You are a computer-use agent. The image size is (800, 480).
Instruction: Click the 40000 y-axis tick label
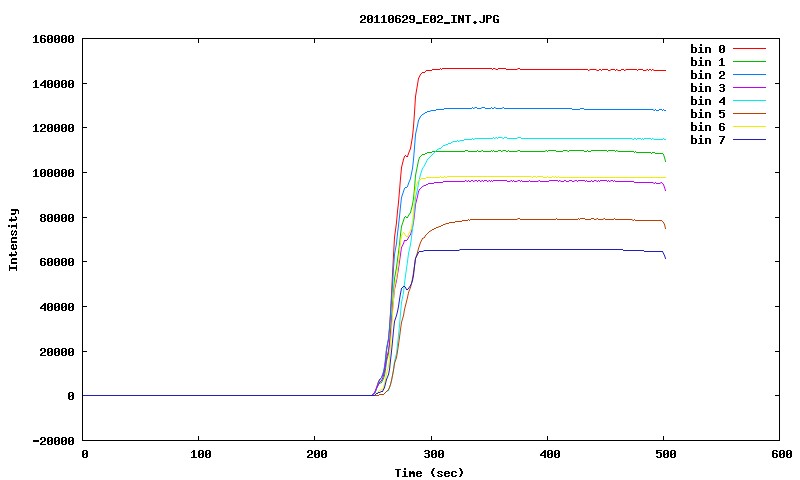pyautogui.click(x=57, y=307)
